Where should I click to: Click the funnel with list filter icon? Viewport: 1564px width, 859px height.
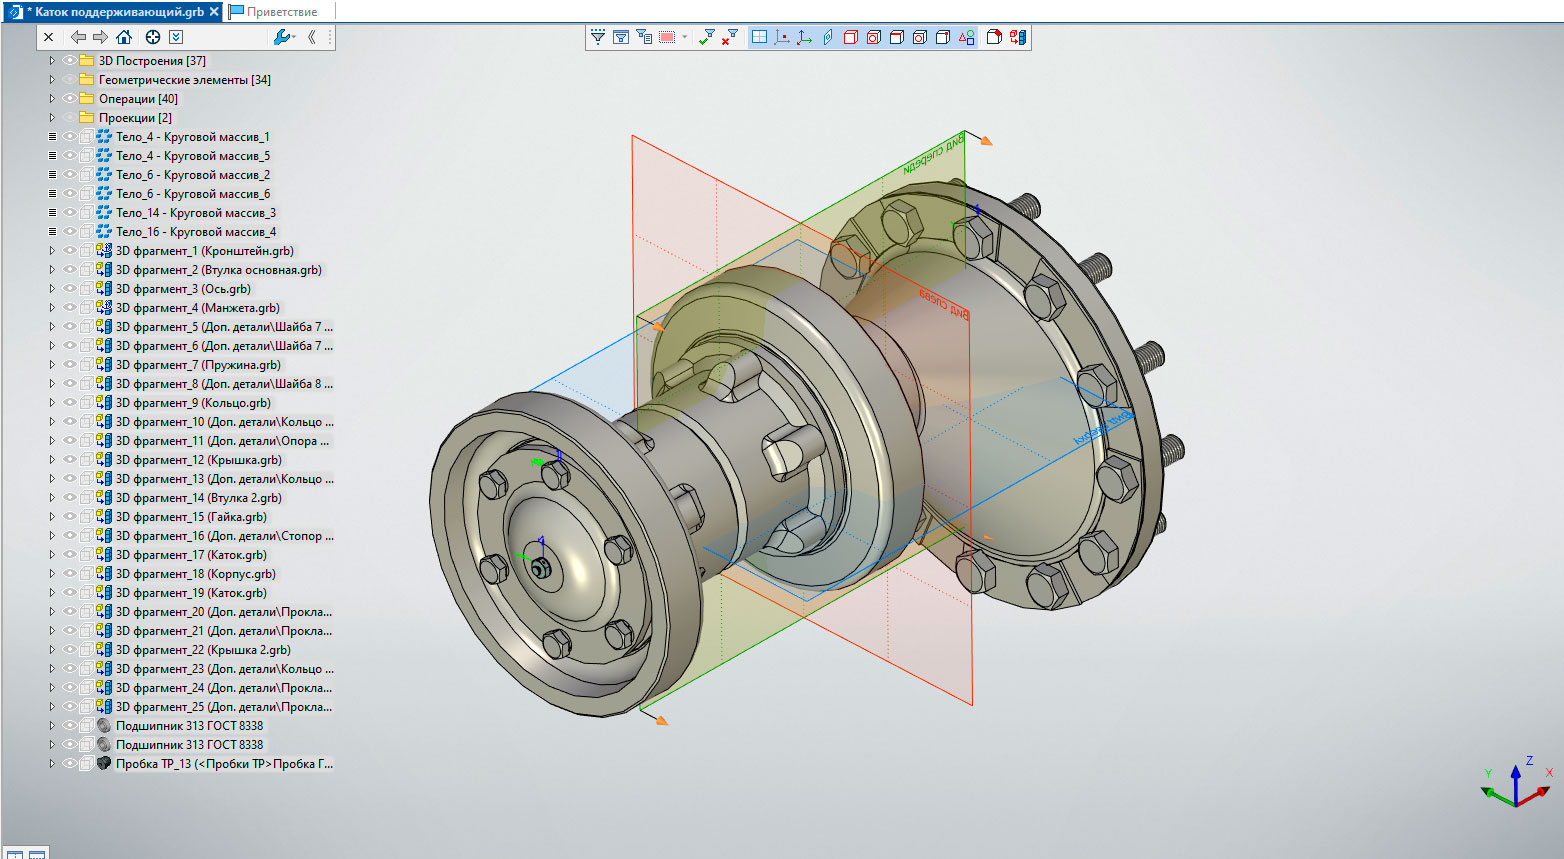(x=644, y=37)
